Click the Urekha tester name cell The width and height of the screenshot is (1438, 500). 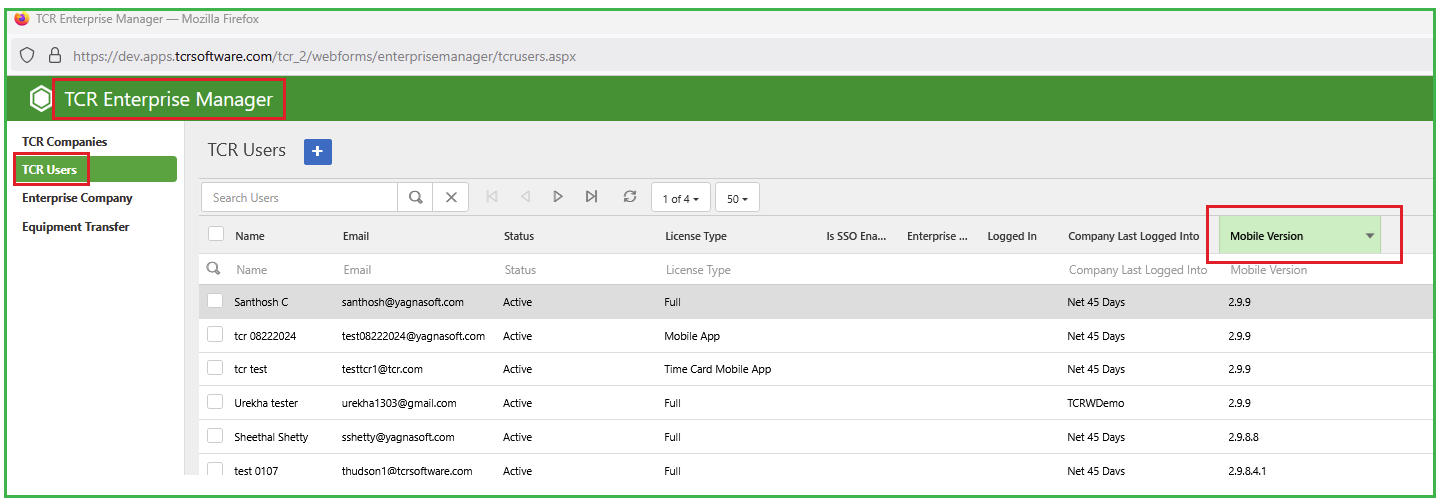click(266, 403)
